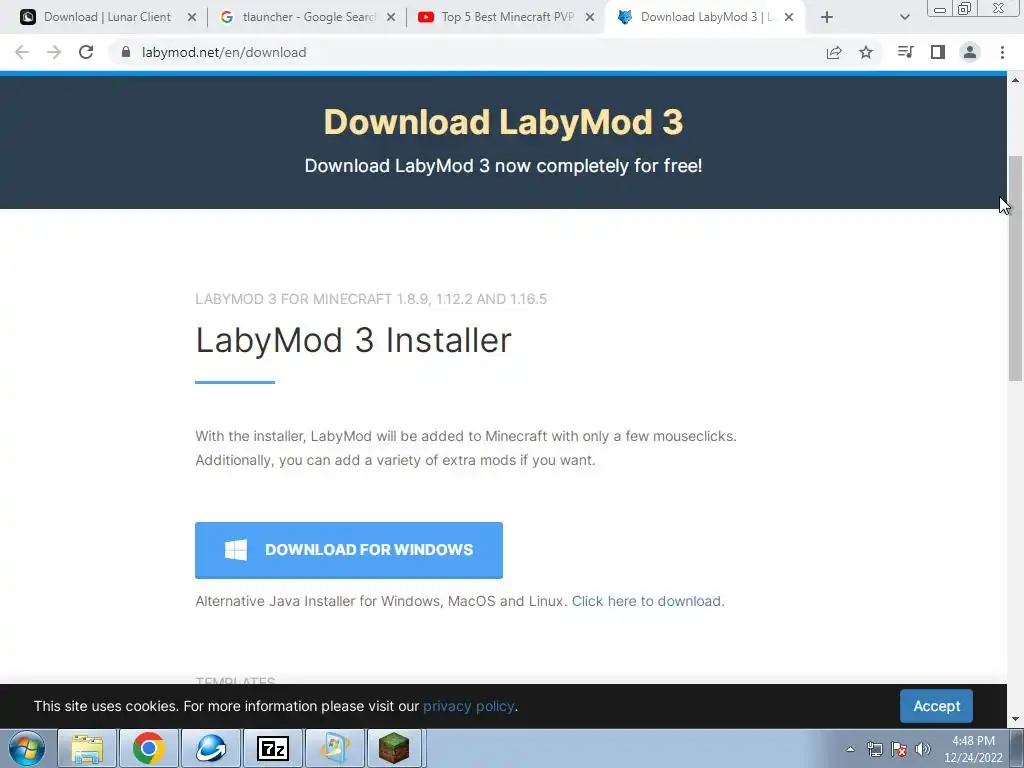The height and width of the screenshot is (768, 1024).
Task: Launch Internet Explorer from the taskbar
Action: click(210, 748)
